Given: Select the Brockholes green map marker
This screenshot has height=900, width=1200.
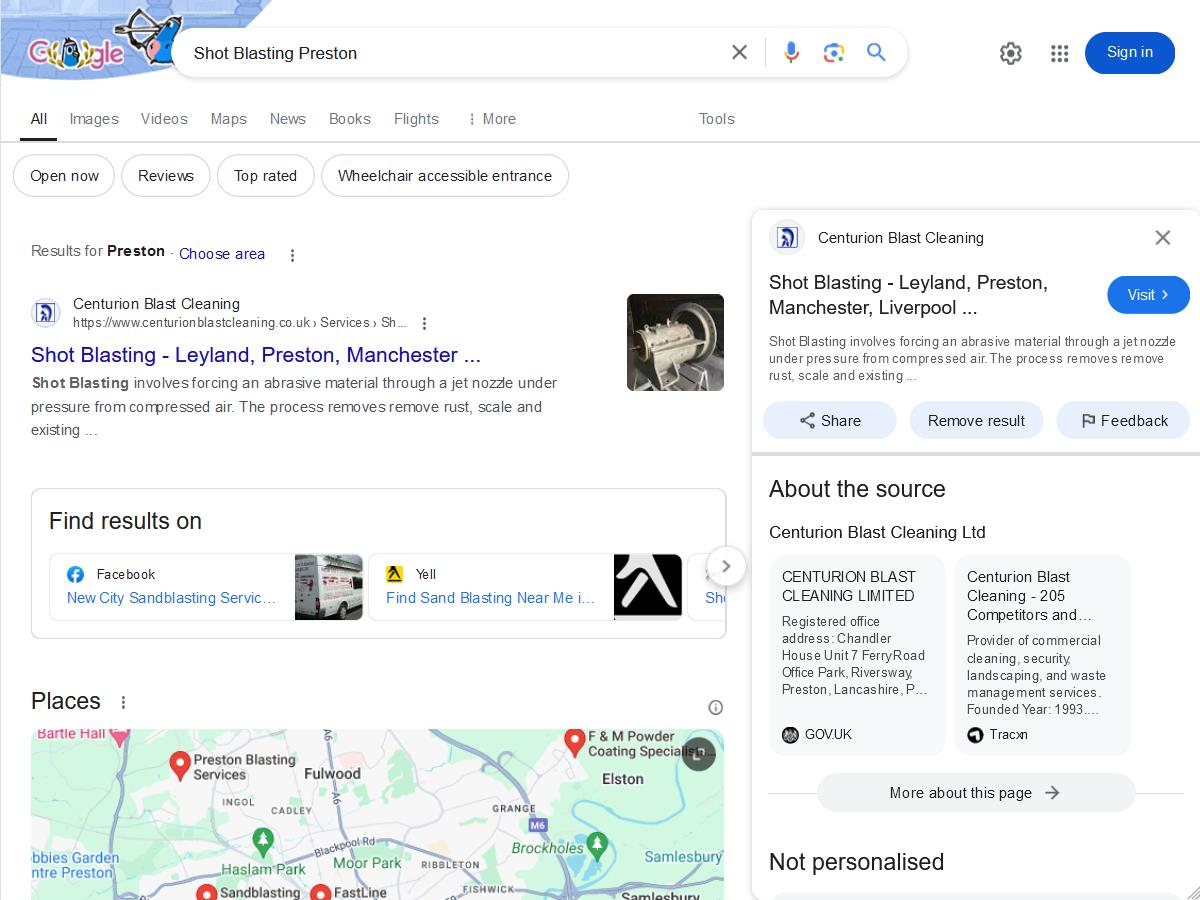Looking at the screenshot, I should click(x=597, y=846).
